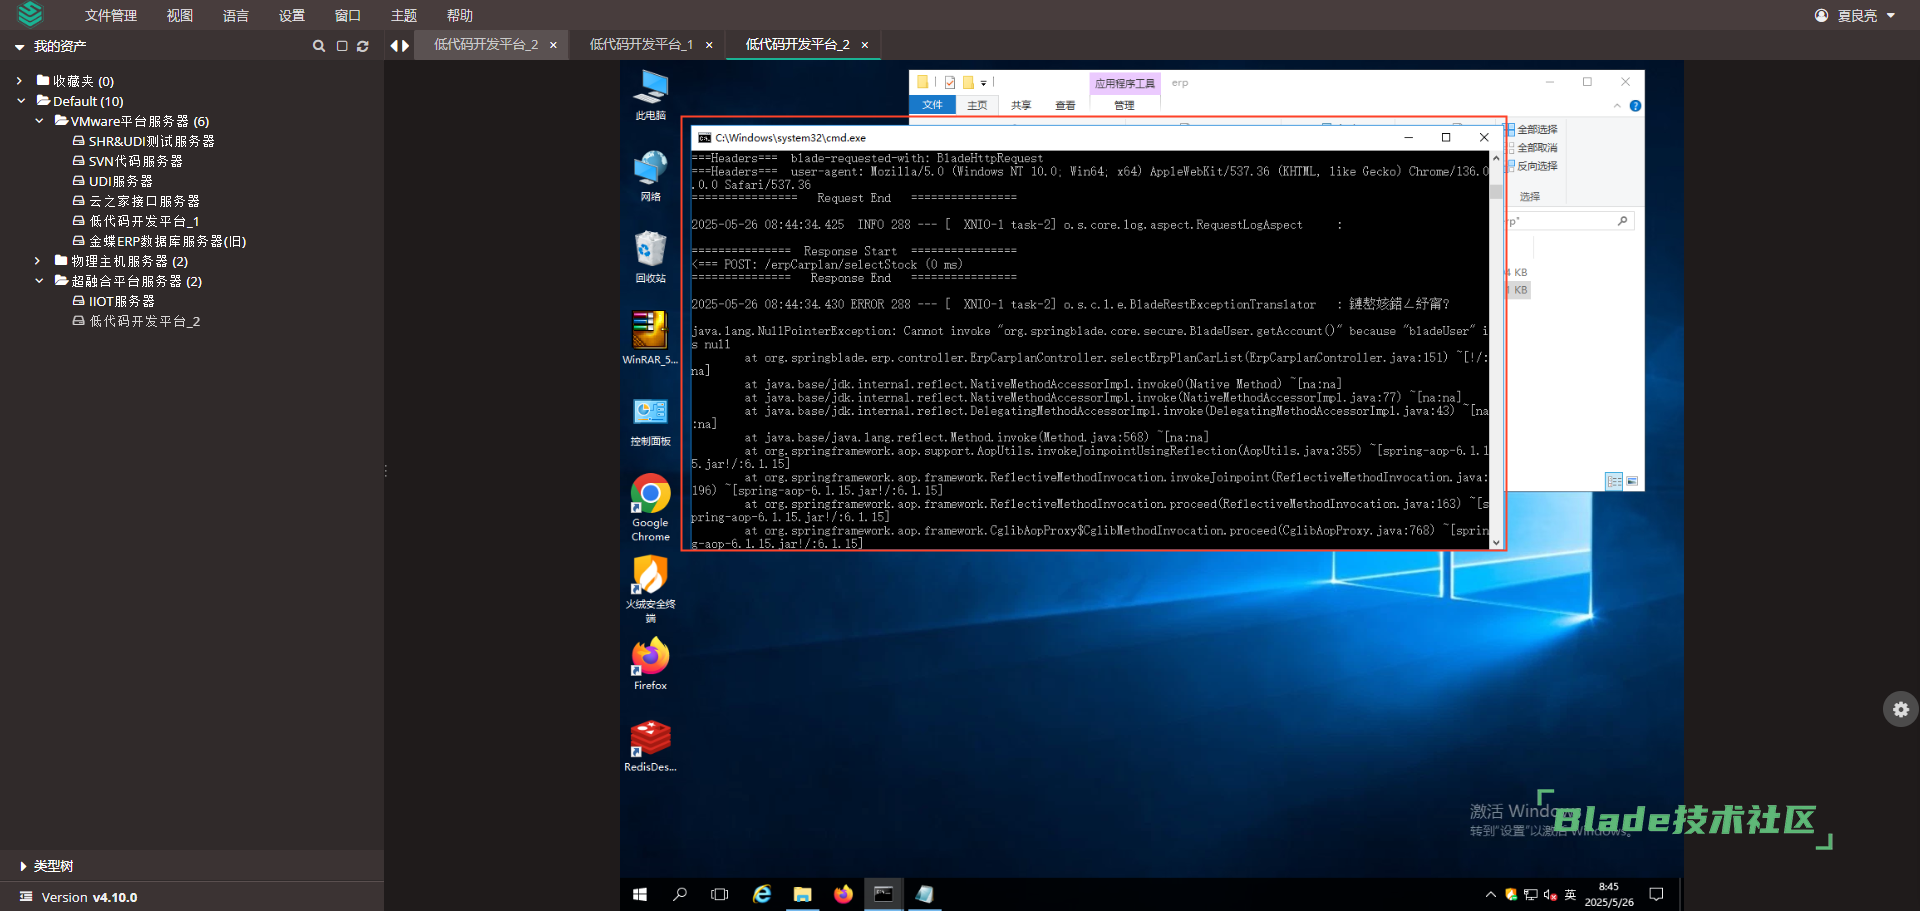Click the notebook app in taskbar
Image resolution: width=1920 pixels, height=911 pixels.
(925, 894)
